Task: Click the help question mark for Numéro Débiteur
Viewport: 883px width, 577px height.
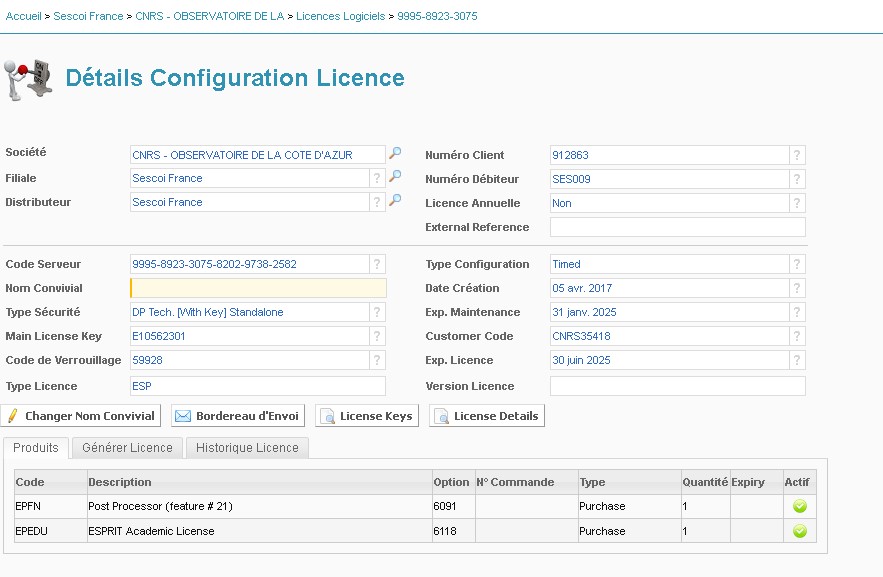Action: 797,180
